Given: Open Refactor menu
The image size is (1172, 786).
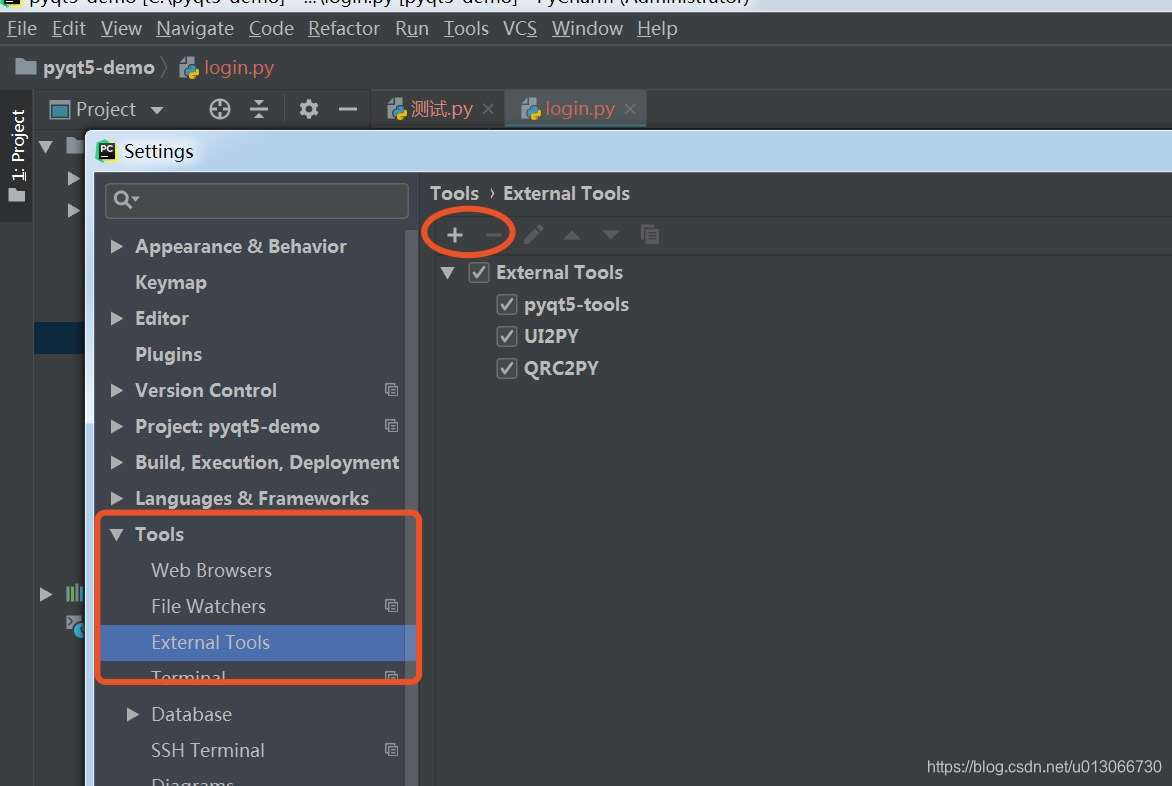Looking at the screenshot, I should (x=344, y=28).
